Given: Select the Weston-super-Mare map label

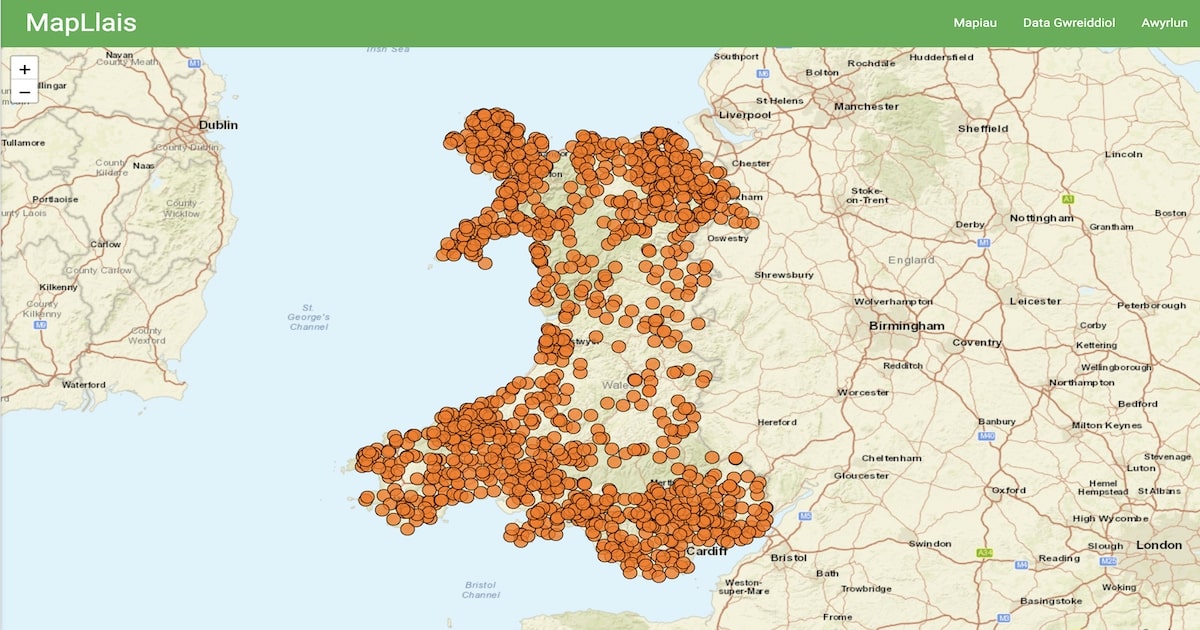Looking at the screenshot, I should pos(743,586).
